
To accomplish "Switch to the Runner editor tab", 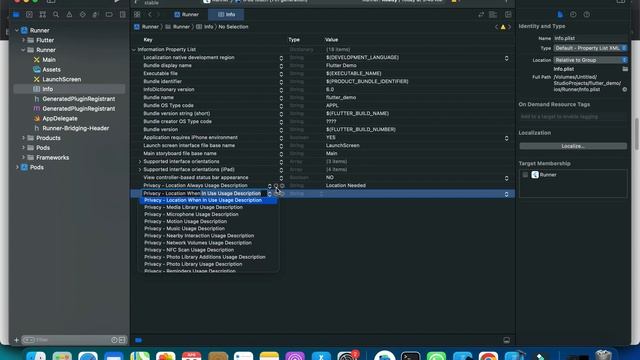I will click(186, 15).
